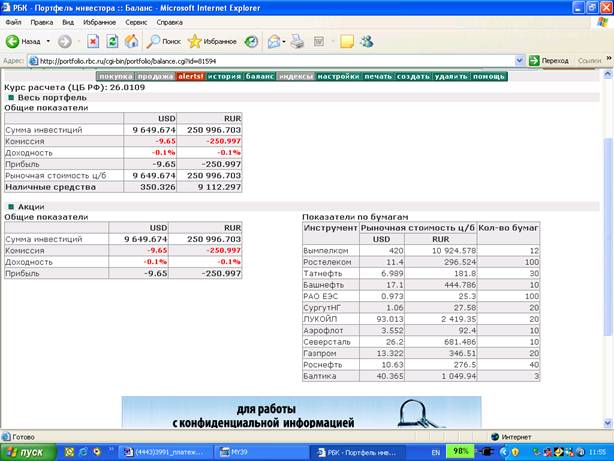The height and width of the screenshot is (461, 614).
Task: Click the Back navigation arrow icon
Action: point(15,42)
